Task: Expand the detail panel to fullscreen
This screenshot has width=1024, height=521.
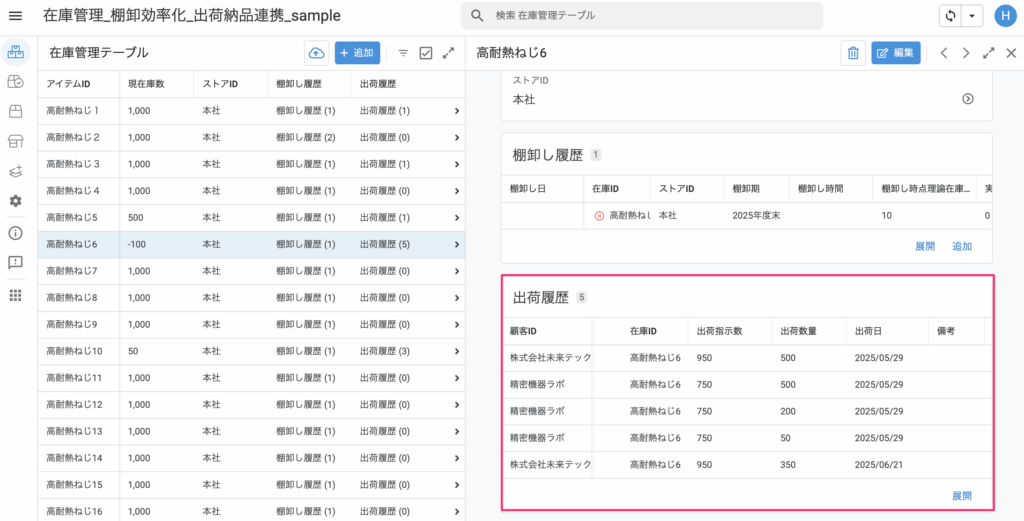Action: click(x=989, y=54)
